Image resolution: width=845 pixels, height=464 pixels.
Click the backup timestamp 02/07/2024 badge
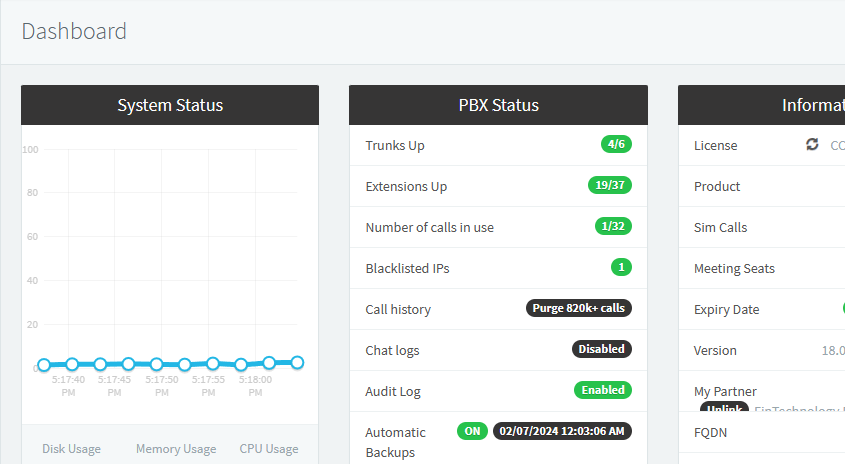pyautogui.click(x=562, y=431)
